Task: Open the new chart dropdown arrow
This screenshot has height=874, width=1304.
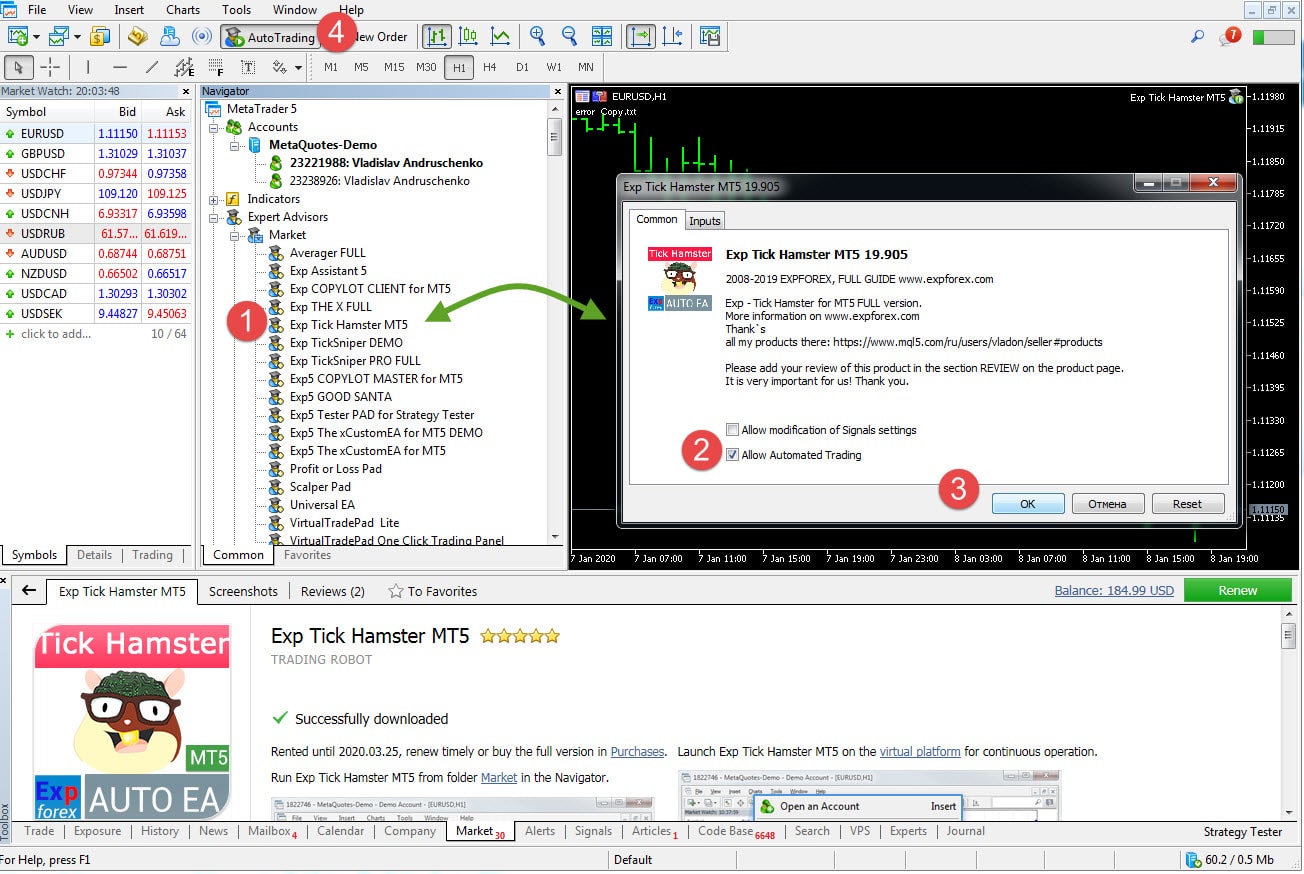Action: (x=37, y=37)
